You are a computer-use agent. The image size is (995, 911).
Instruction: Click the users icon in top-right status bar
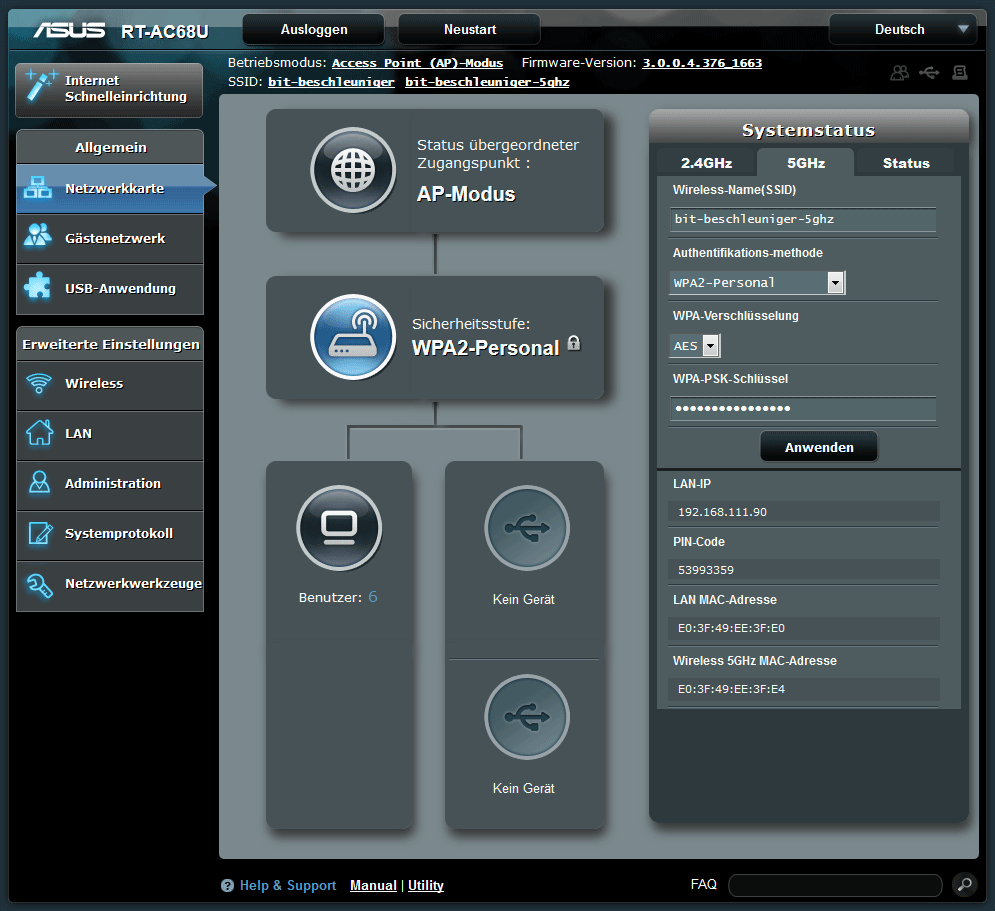click(x=900, y=73)
